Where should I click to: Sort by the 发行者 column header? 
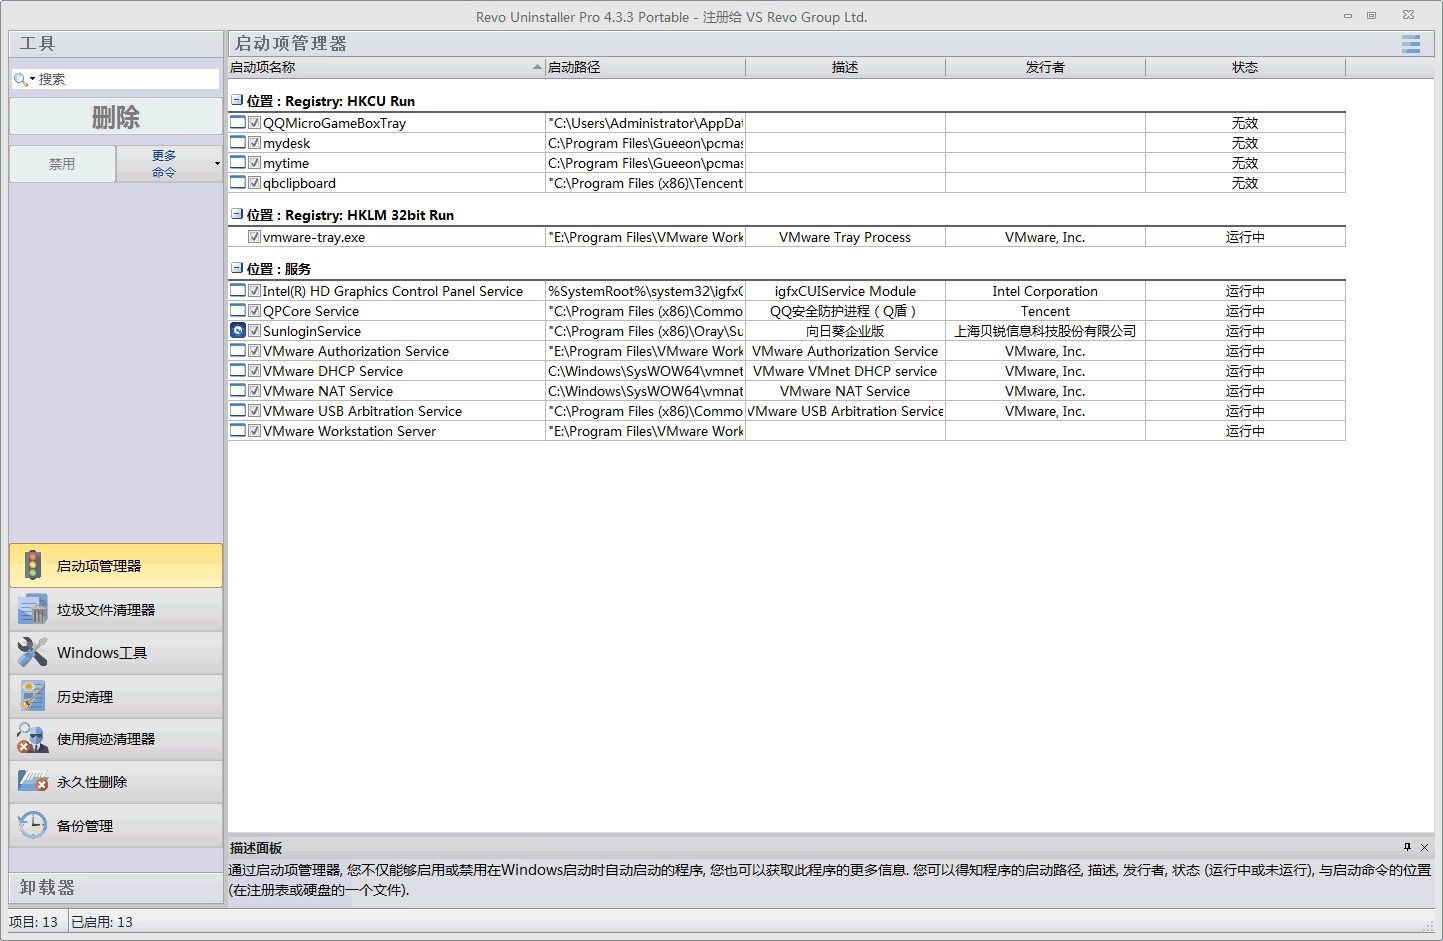pyautogui.click(x=1045, y=68)
